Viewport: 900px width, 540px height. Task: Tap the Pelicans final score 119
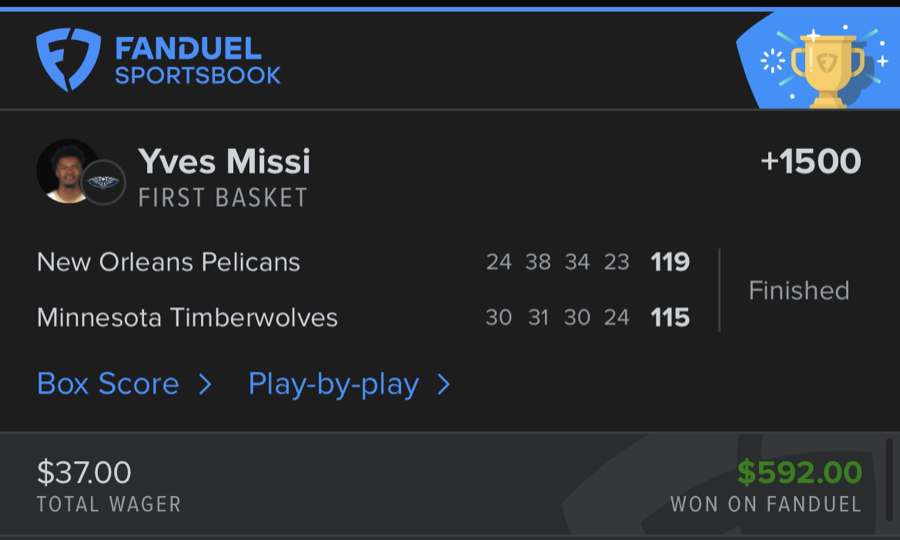tap(670, 262)
